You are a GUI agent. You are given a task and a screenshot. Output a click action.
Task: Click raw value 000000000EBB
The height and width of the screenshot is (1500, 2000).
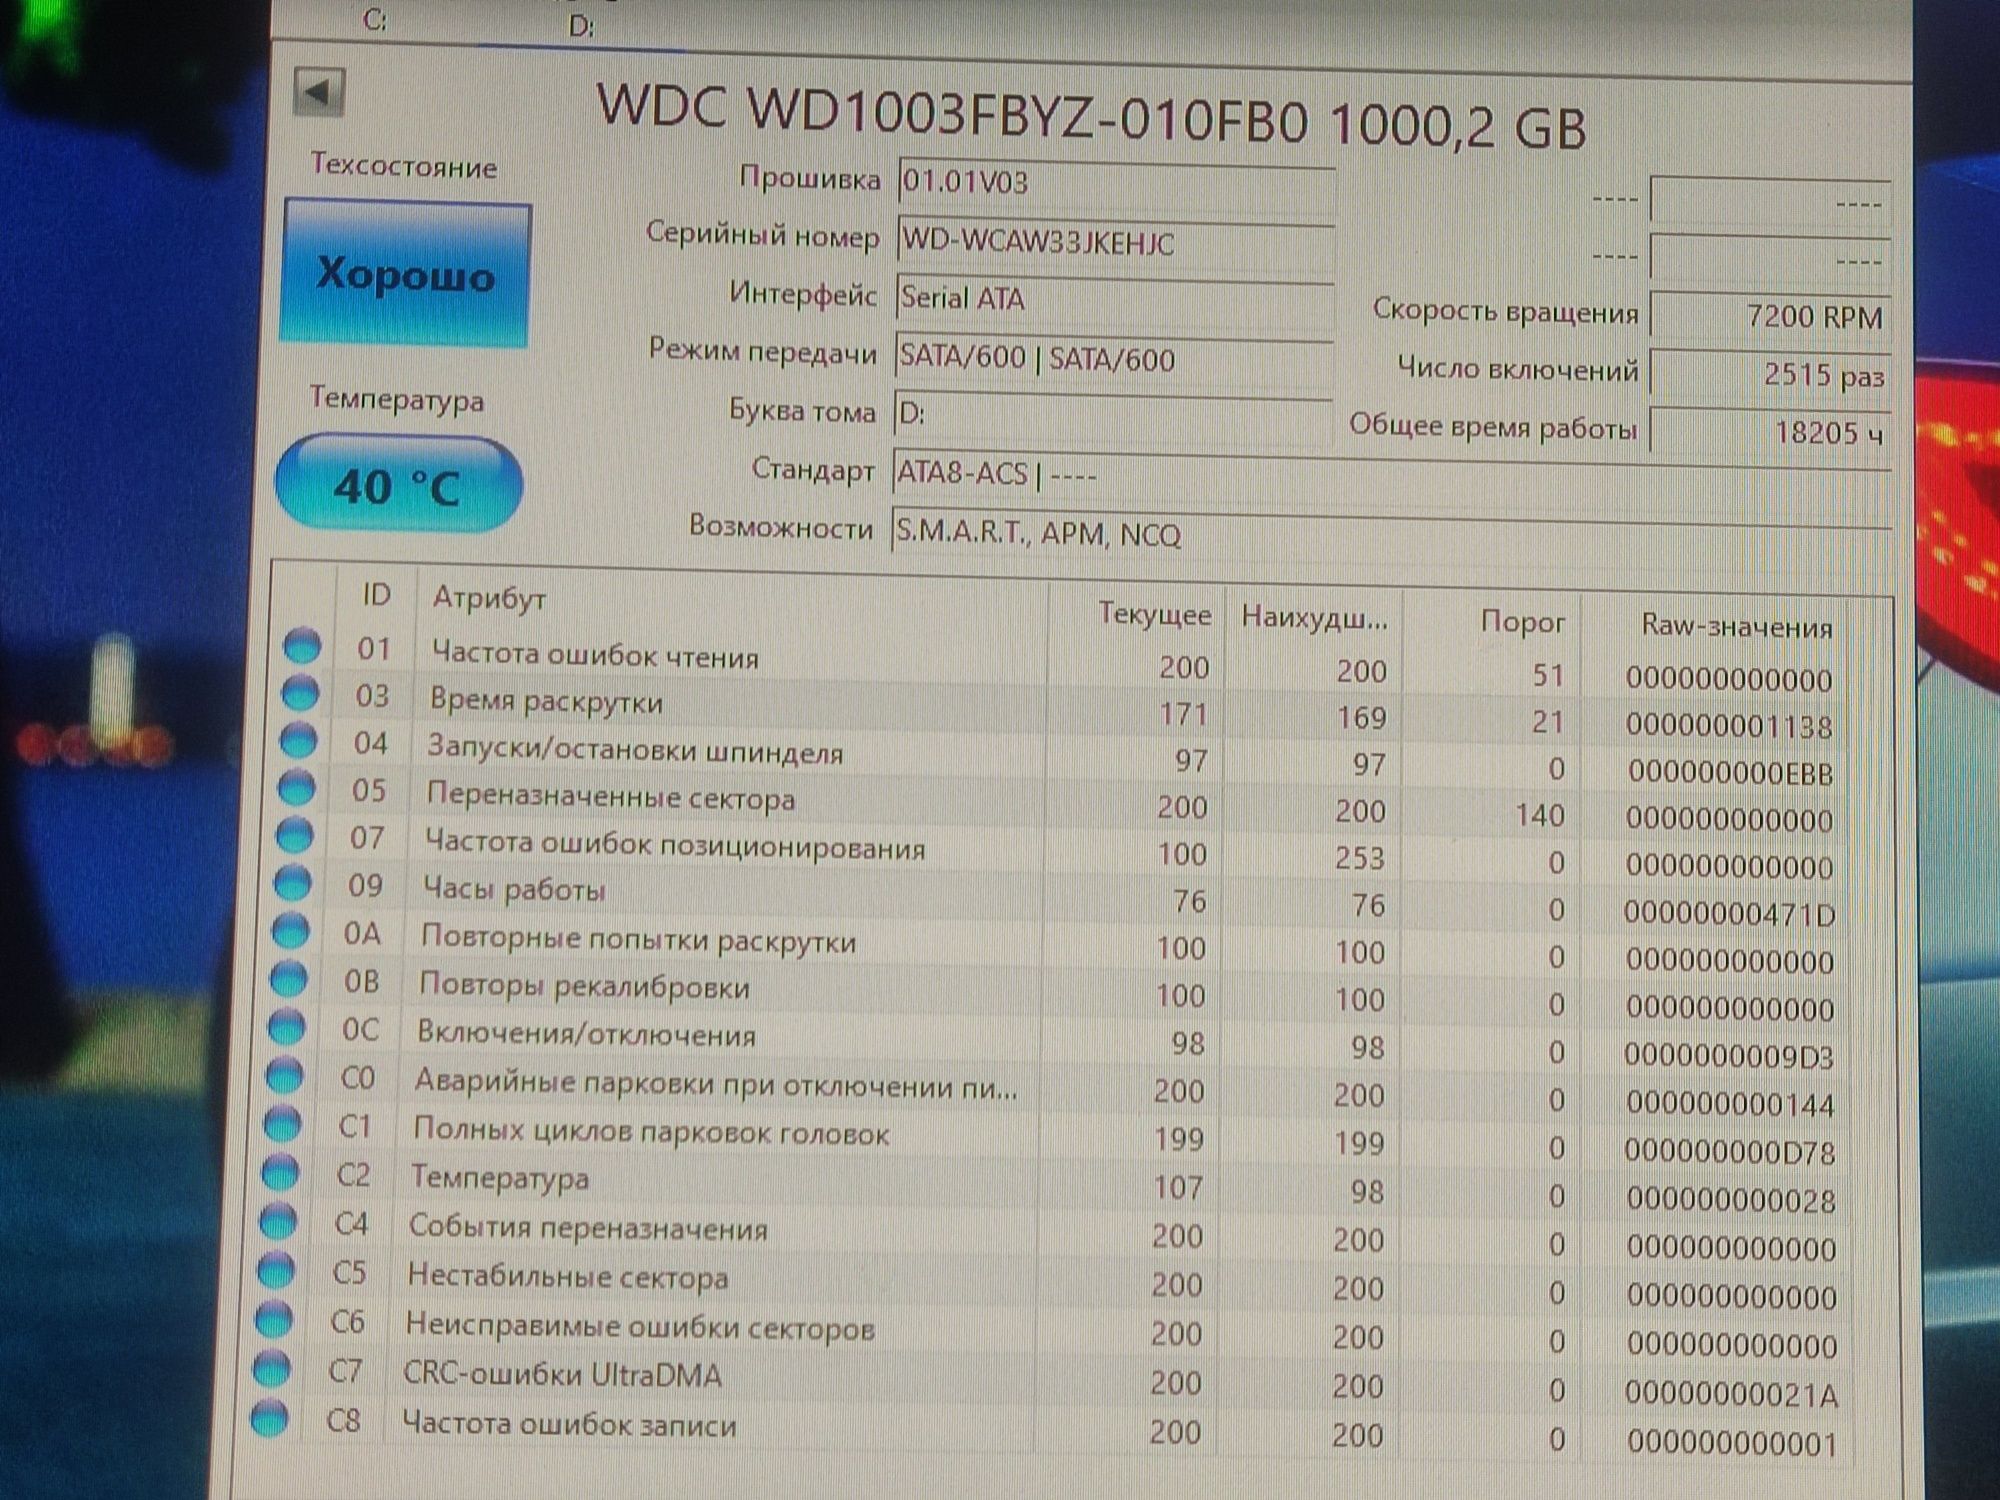point(1730,772)
